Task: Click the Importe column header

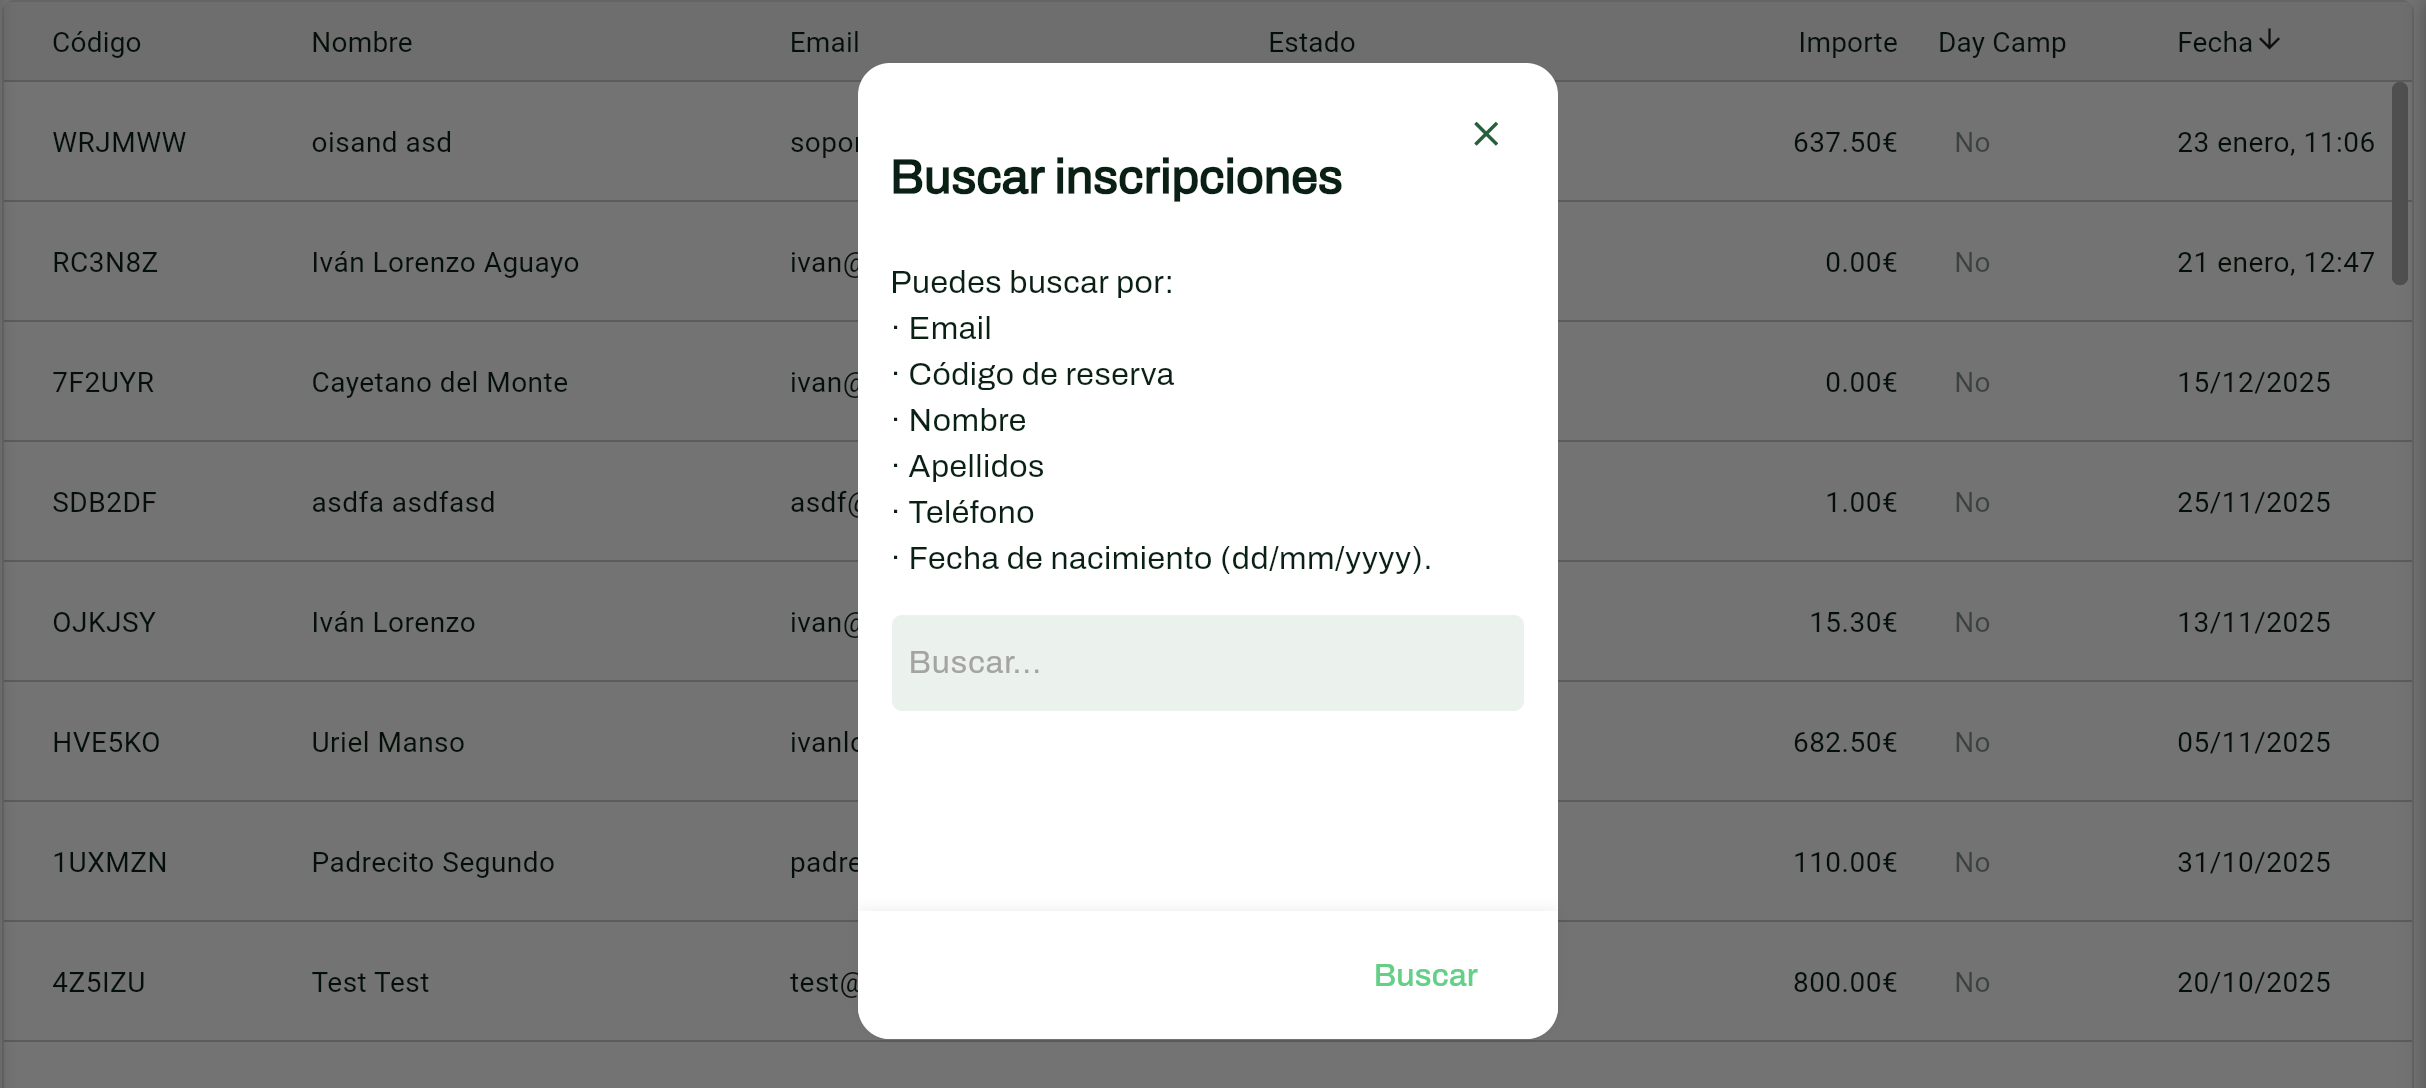Action: (x=1846, y=42)
